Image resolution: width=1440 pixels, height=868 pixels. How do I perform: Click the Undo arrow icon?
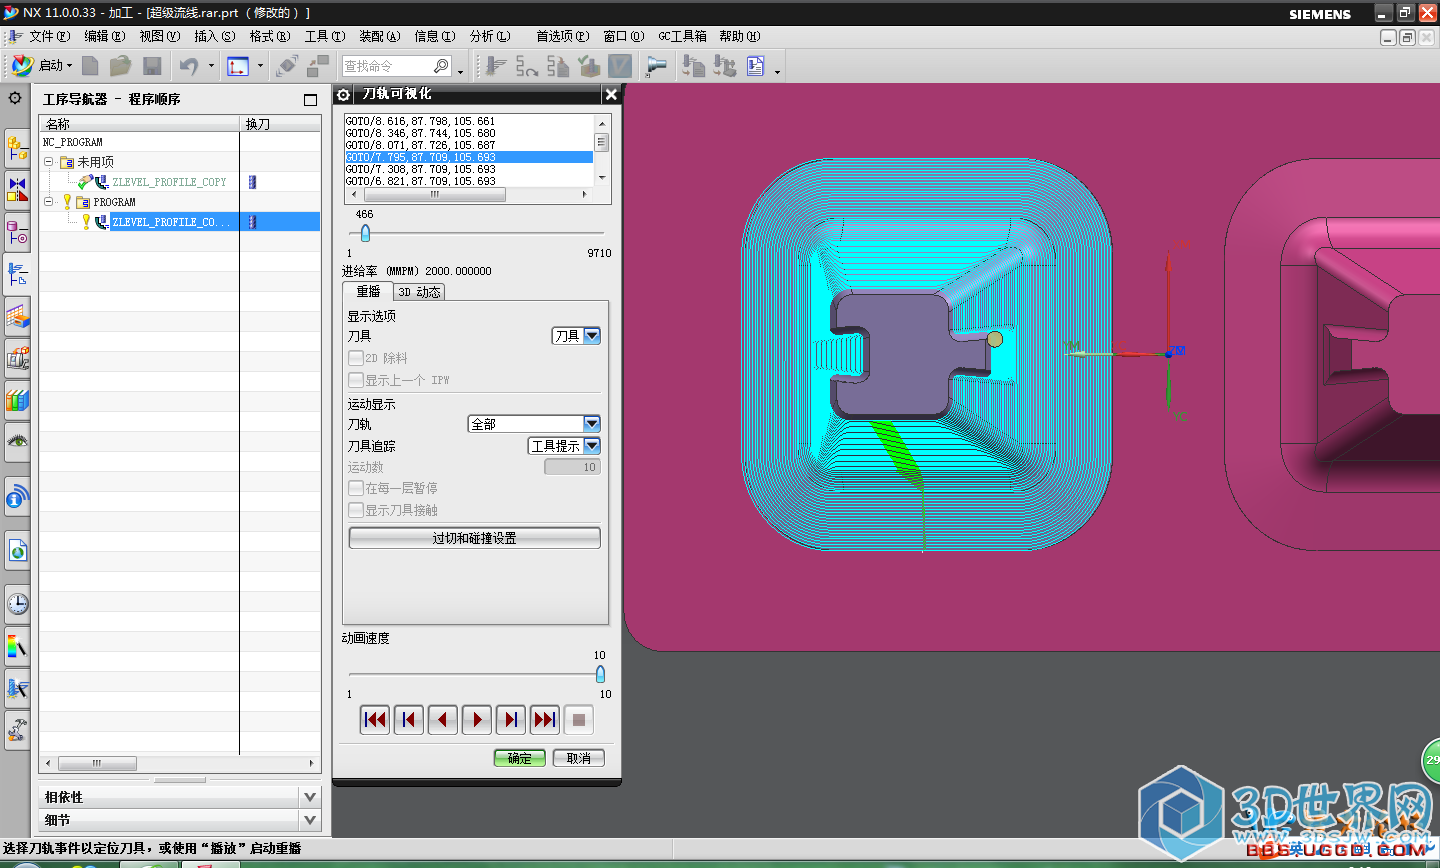189,66
